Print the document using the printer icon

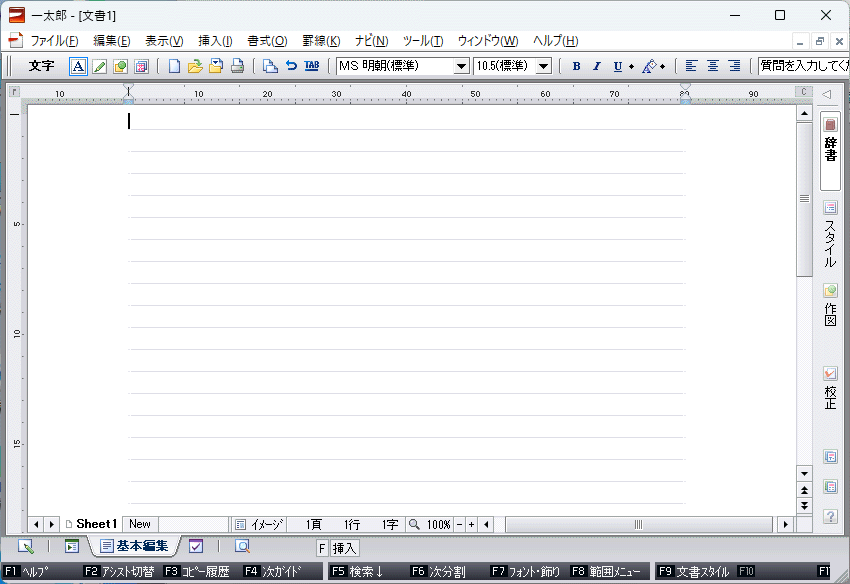pyautogui.click(x=237, y=66)
